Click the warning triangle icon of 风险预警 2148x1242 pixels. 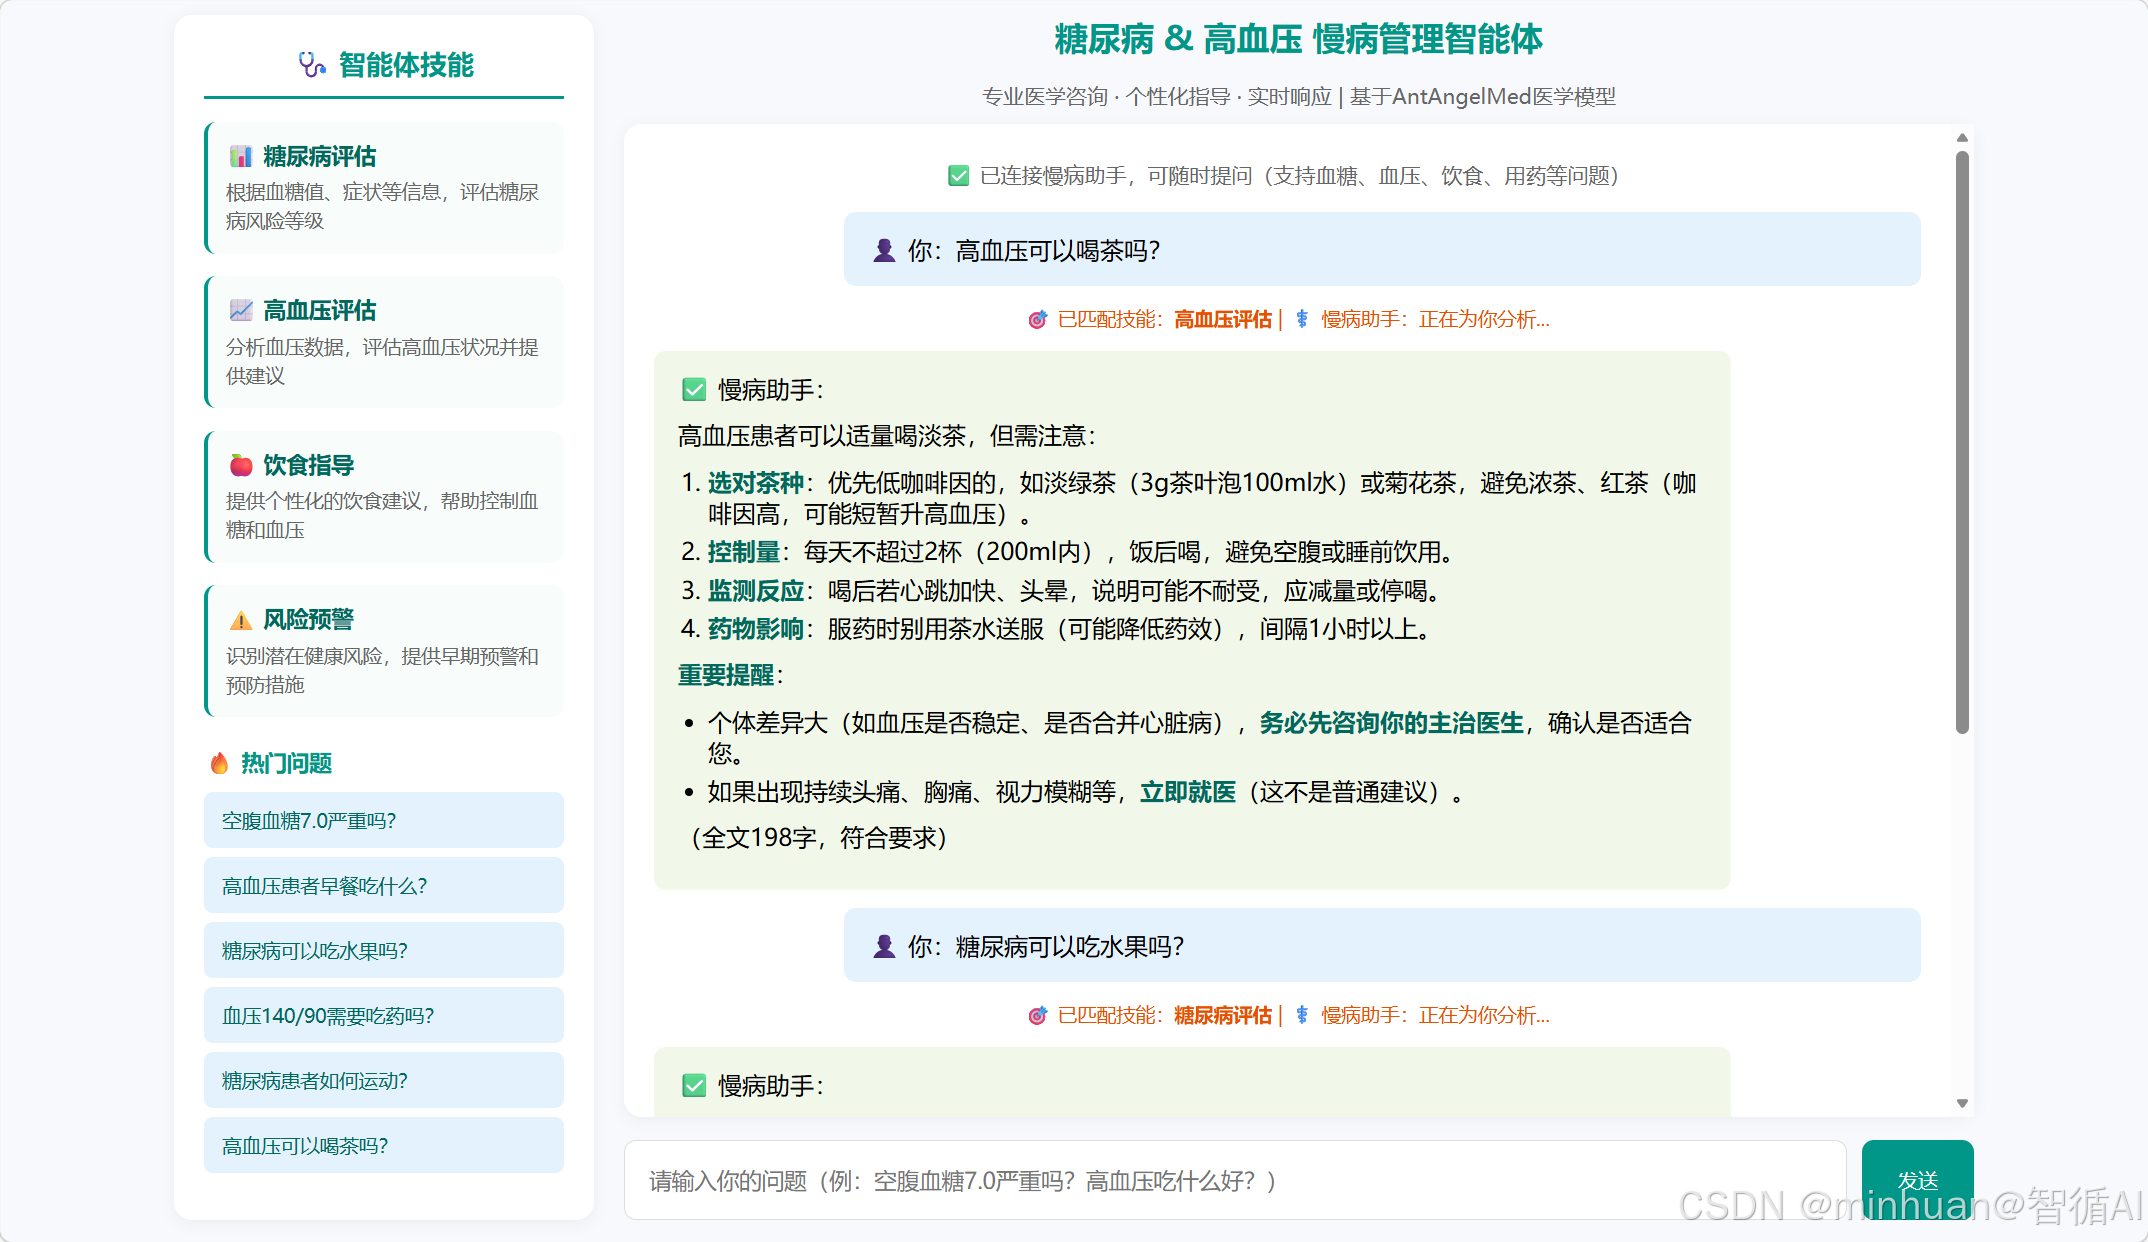click(x=241, y=620)
